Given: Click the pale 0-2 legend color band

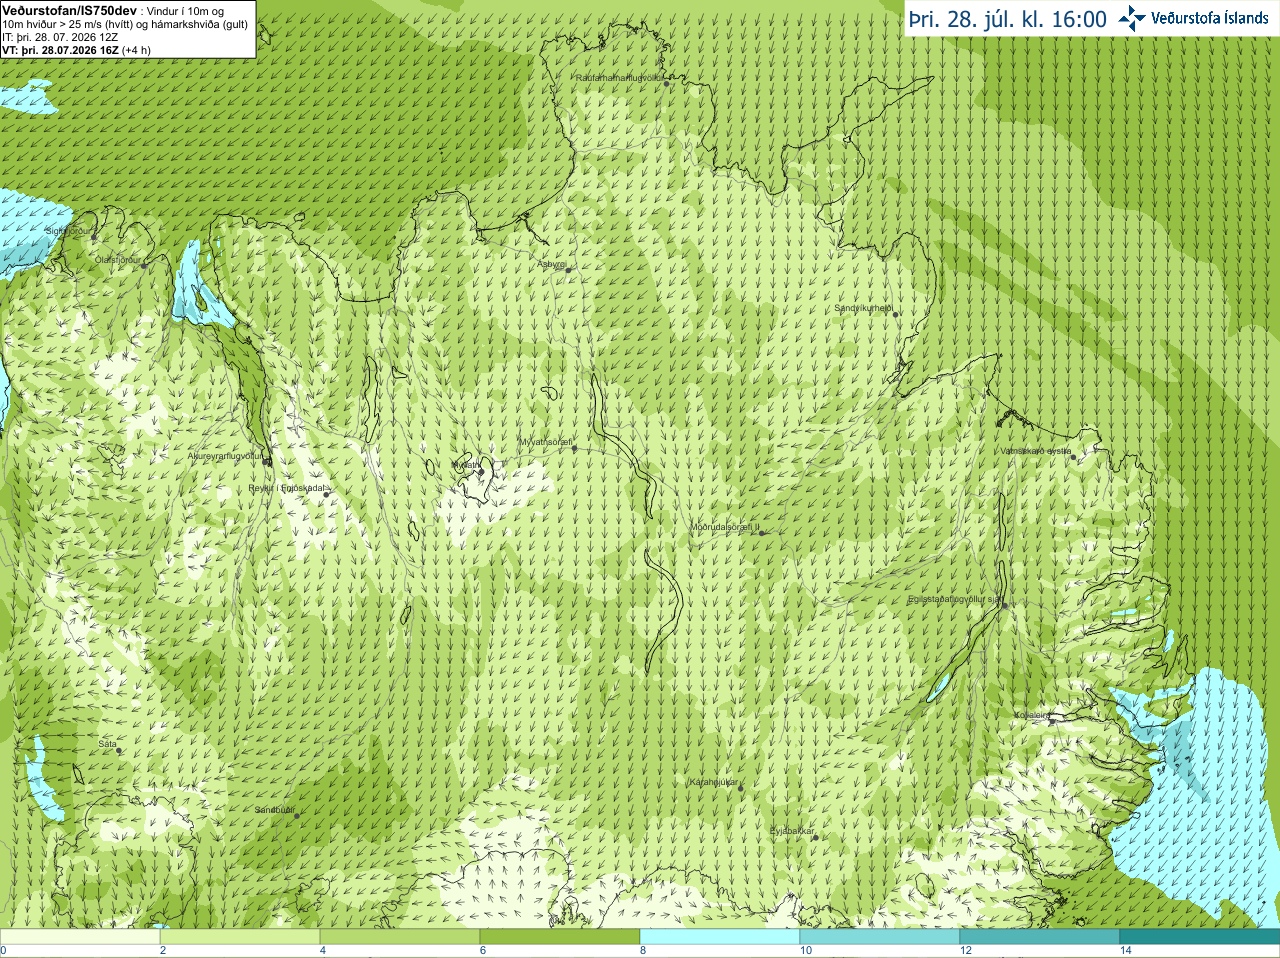Looking at the screenshot, I should click(80, 937).
